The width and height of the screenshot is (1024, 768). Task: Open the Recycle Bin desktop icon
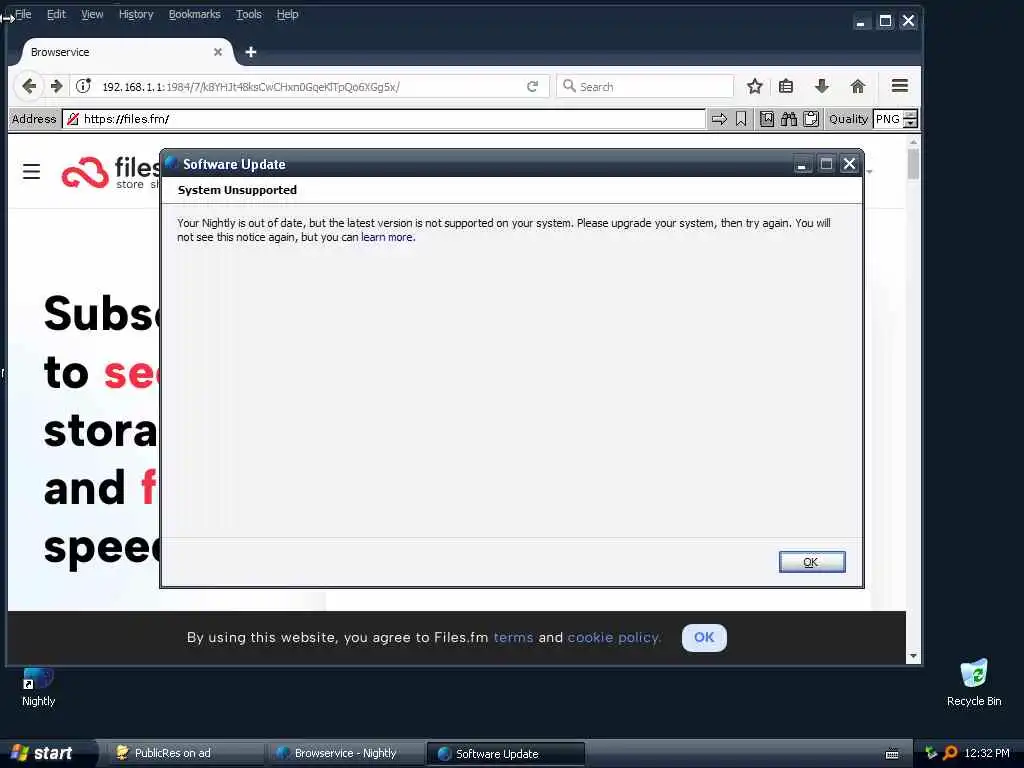click(974, 683)
